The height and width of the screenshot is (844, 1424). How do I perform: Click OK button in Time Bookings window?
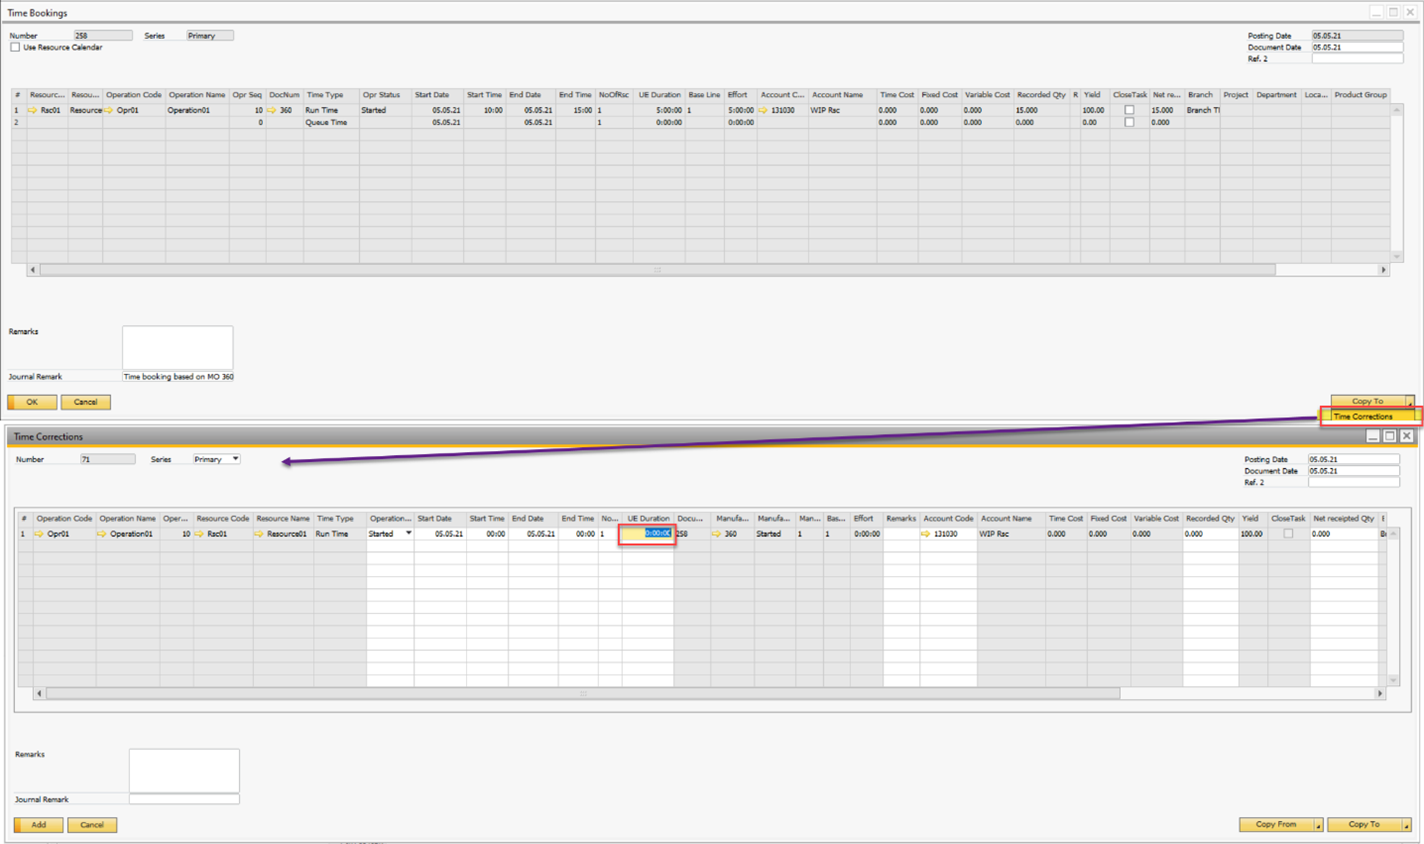tap(32, 402)
